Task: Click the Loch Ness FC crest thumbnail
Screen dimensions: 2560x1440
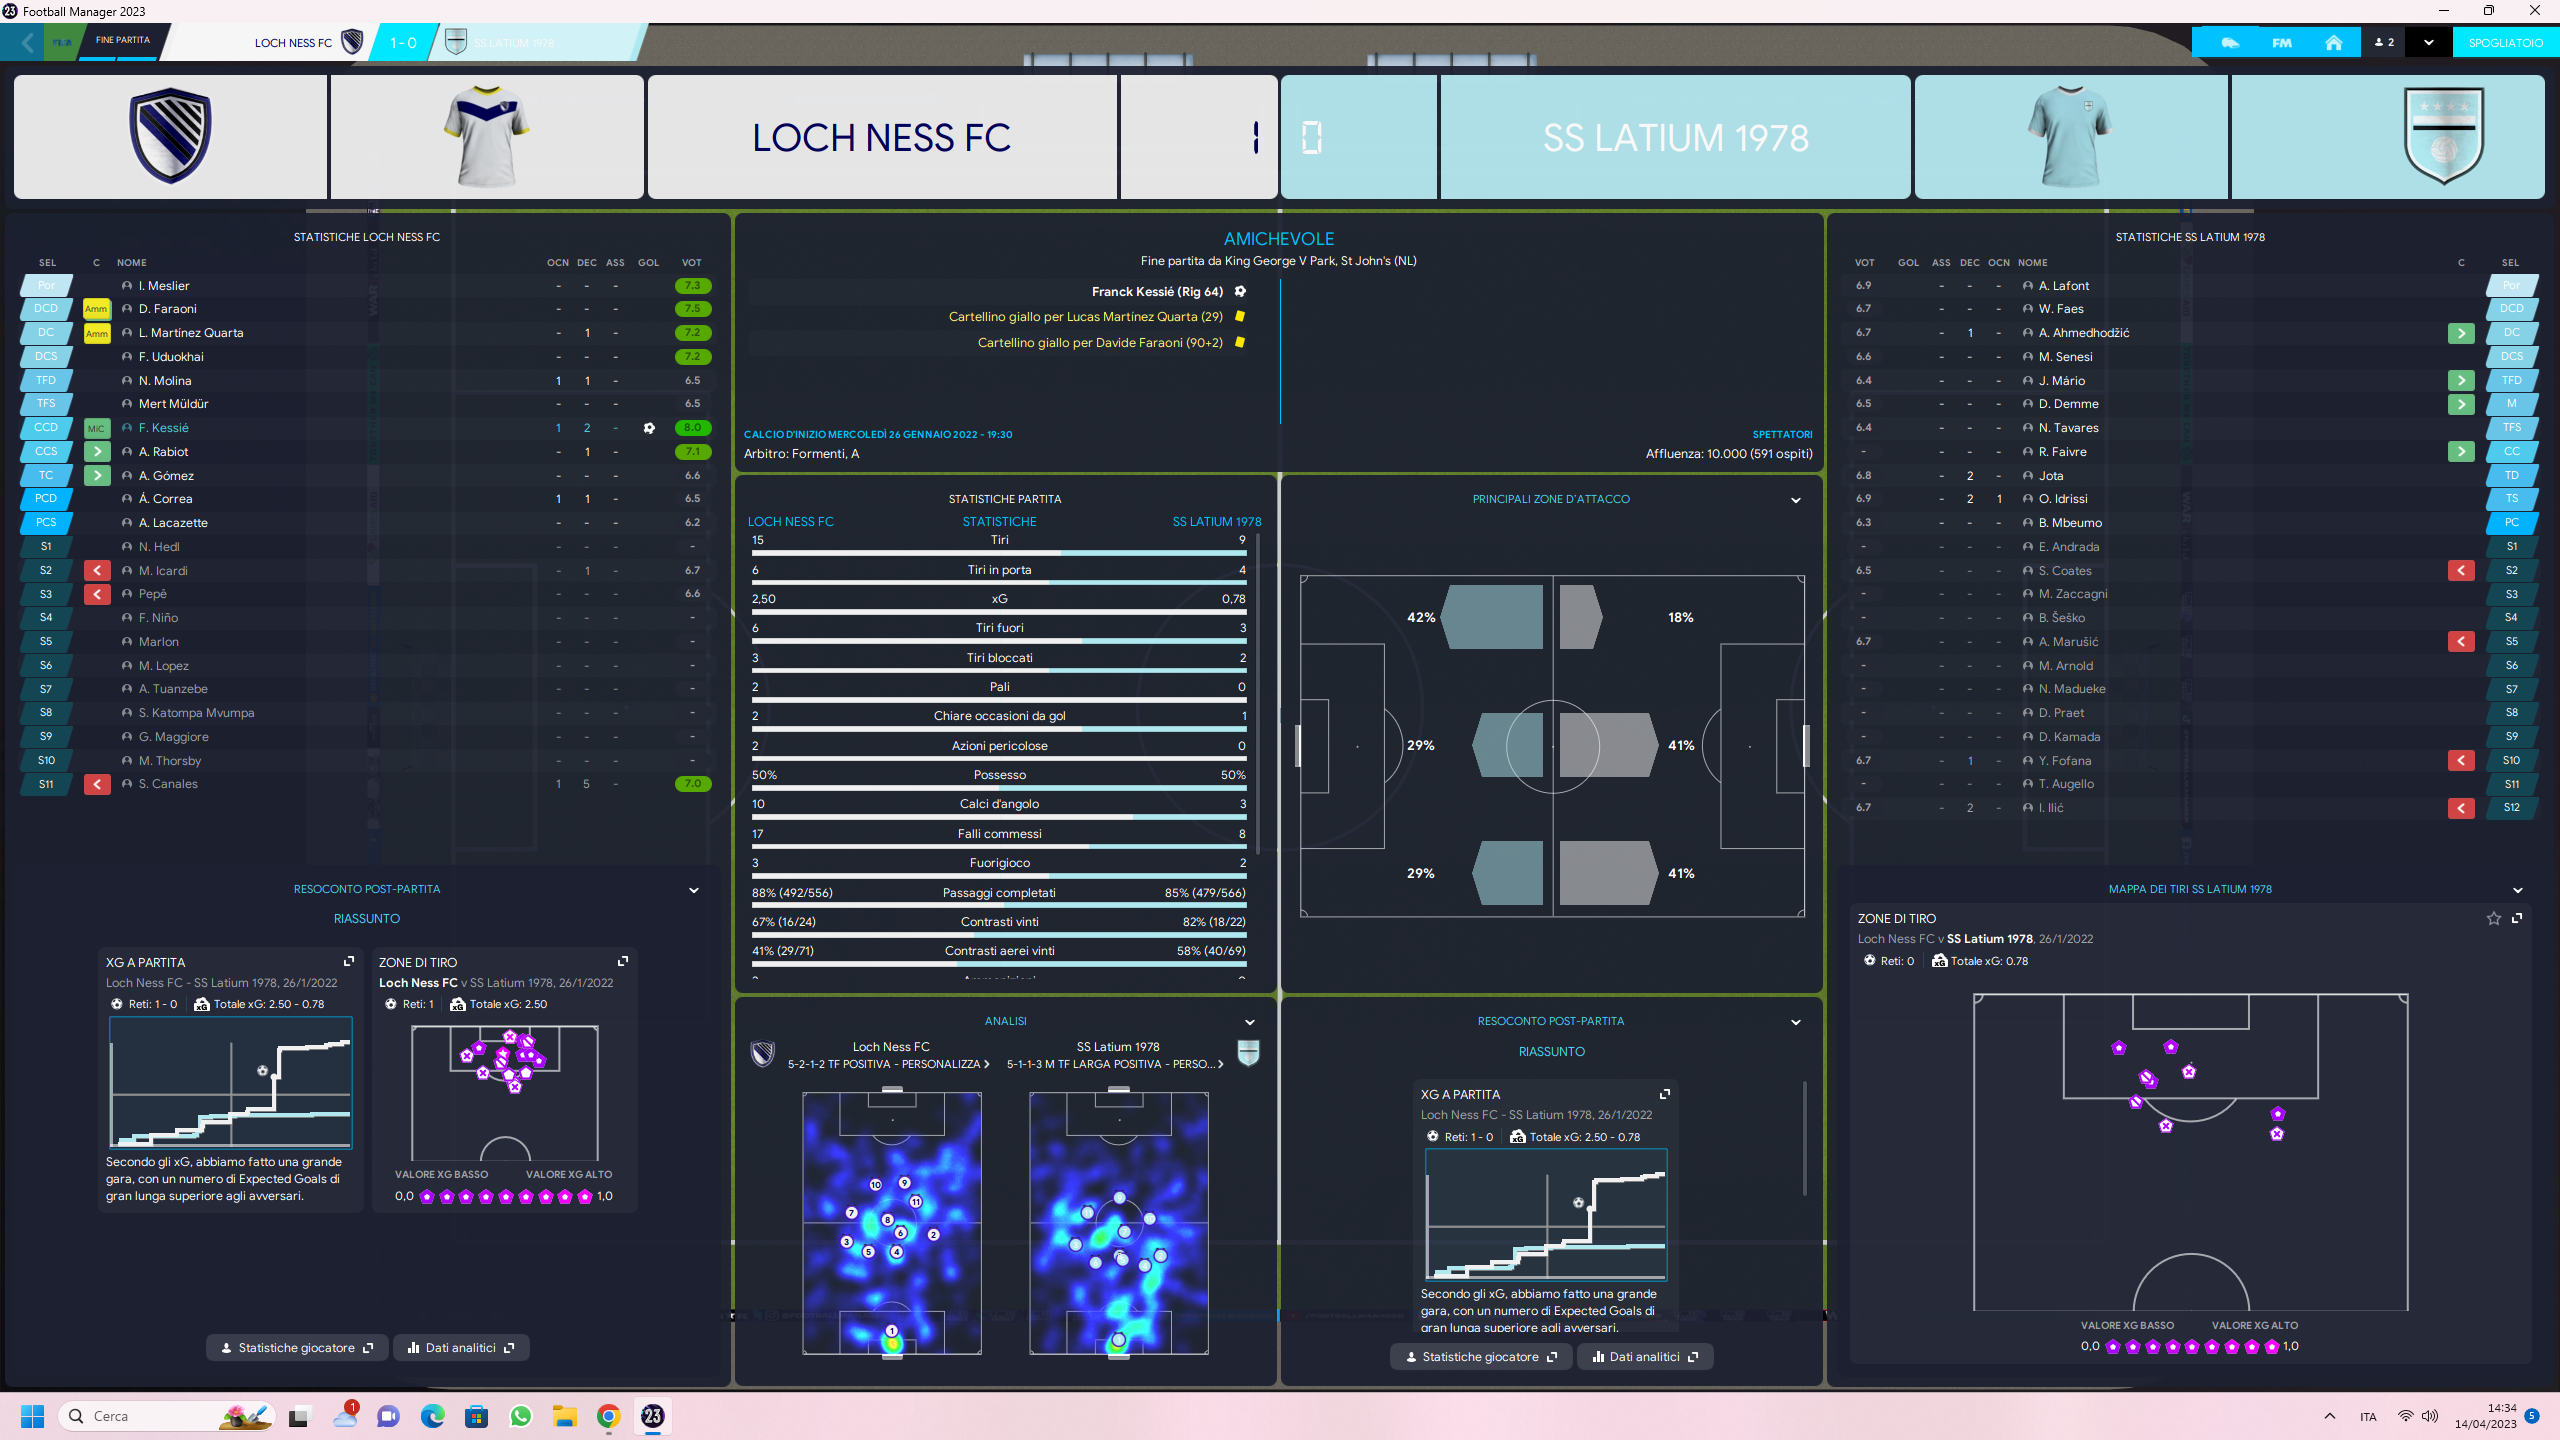Action: coord(170,137)
